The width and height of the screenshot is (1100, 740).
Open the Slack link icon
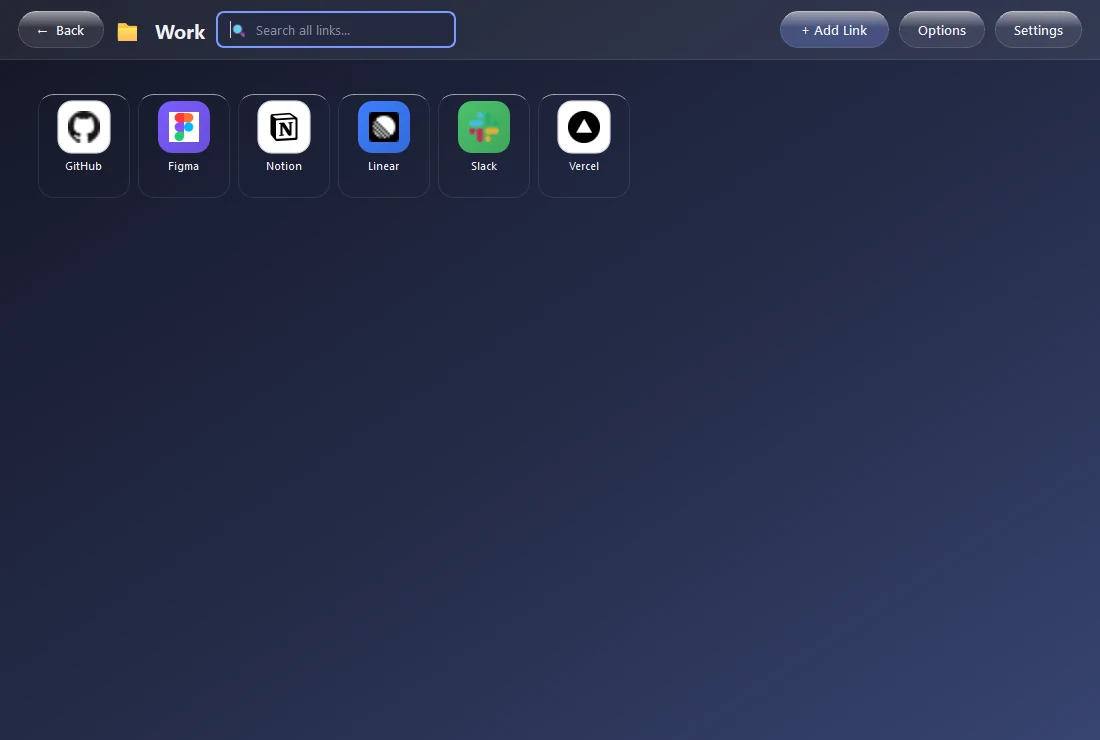[483, 127]
